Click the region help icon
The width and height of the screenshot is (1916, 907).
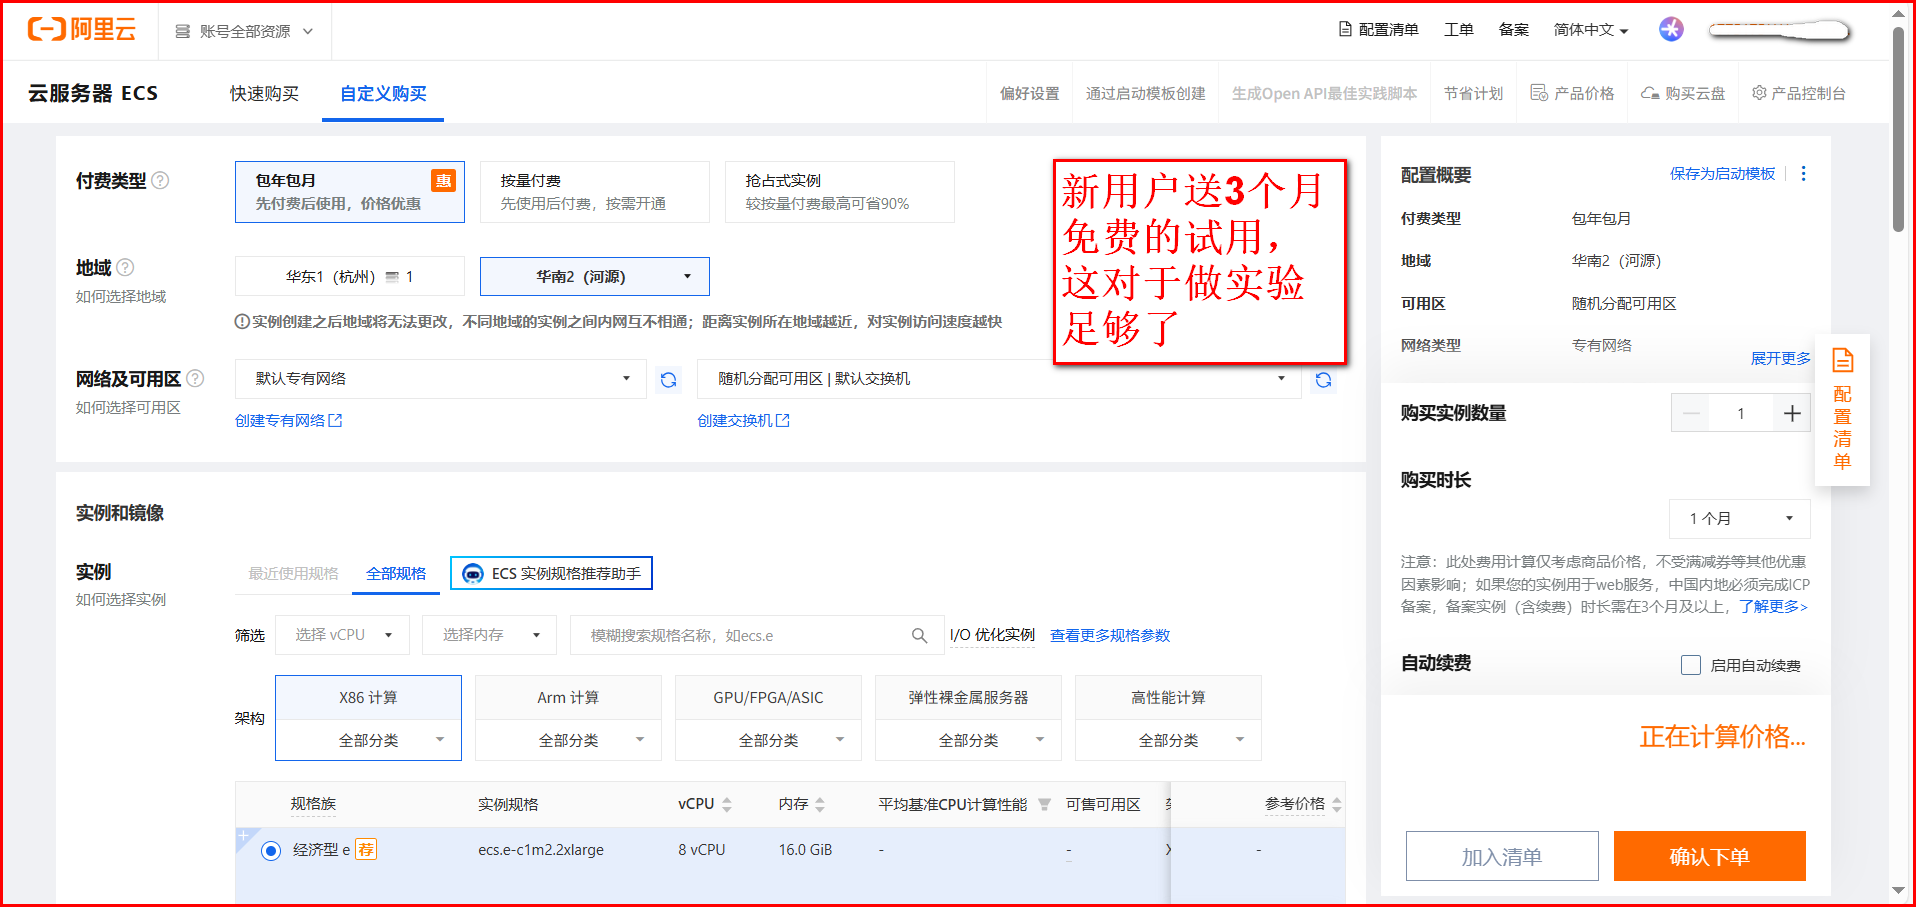tap(125, 267)
